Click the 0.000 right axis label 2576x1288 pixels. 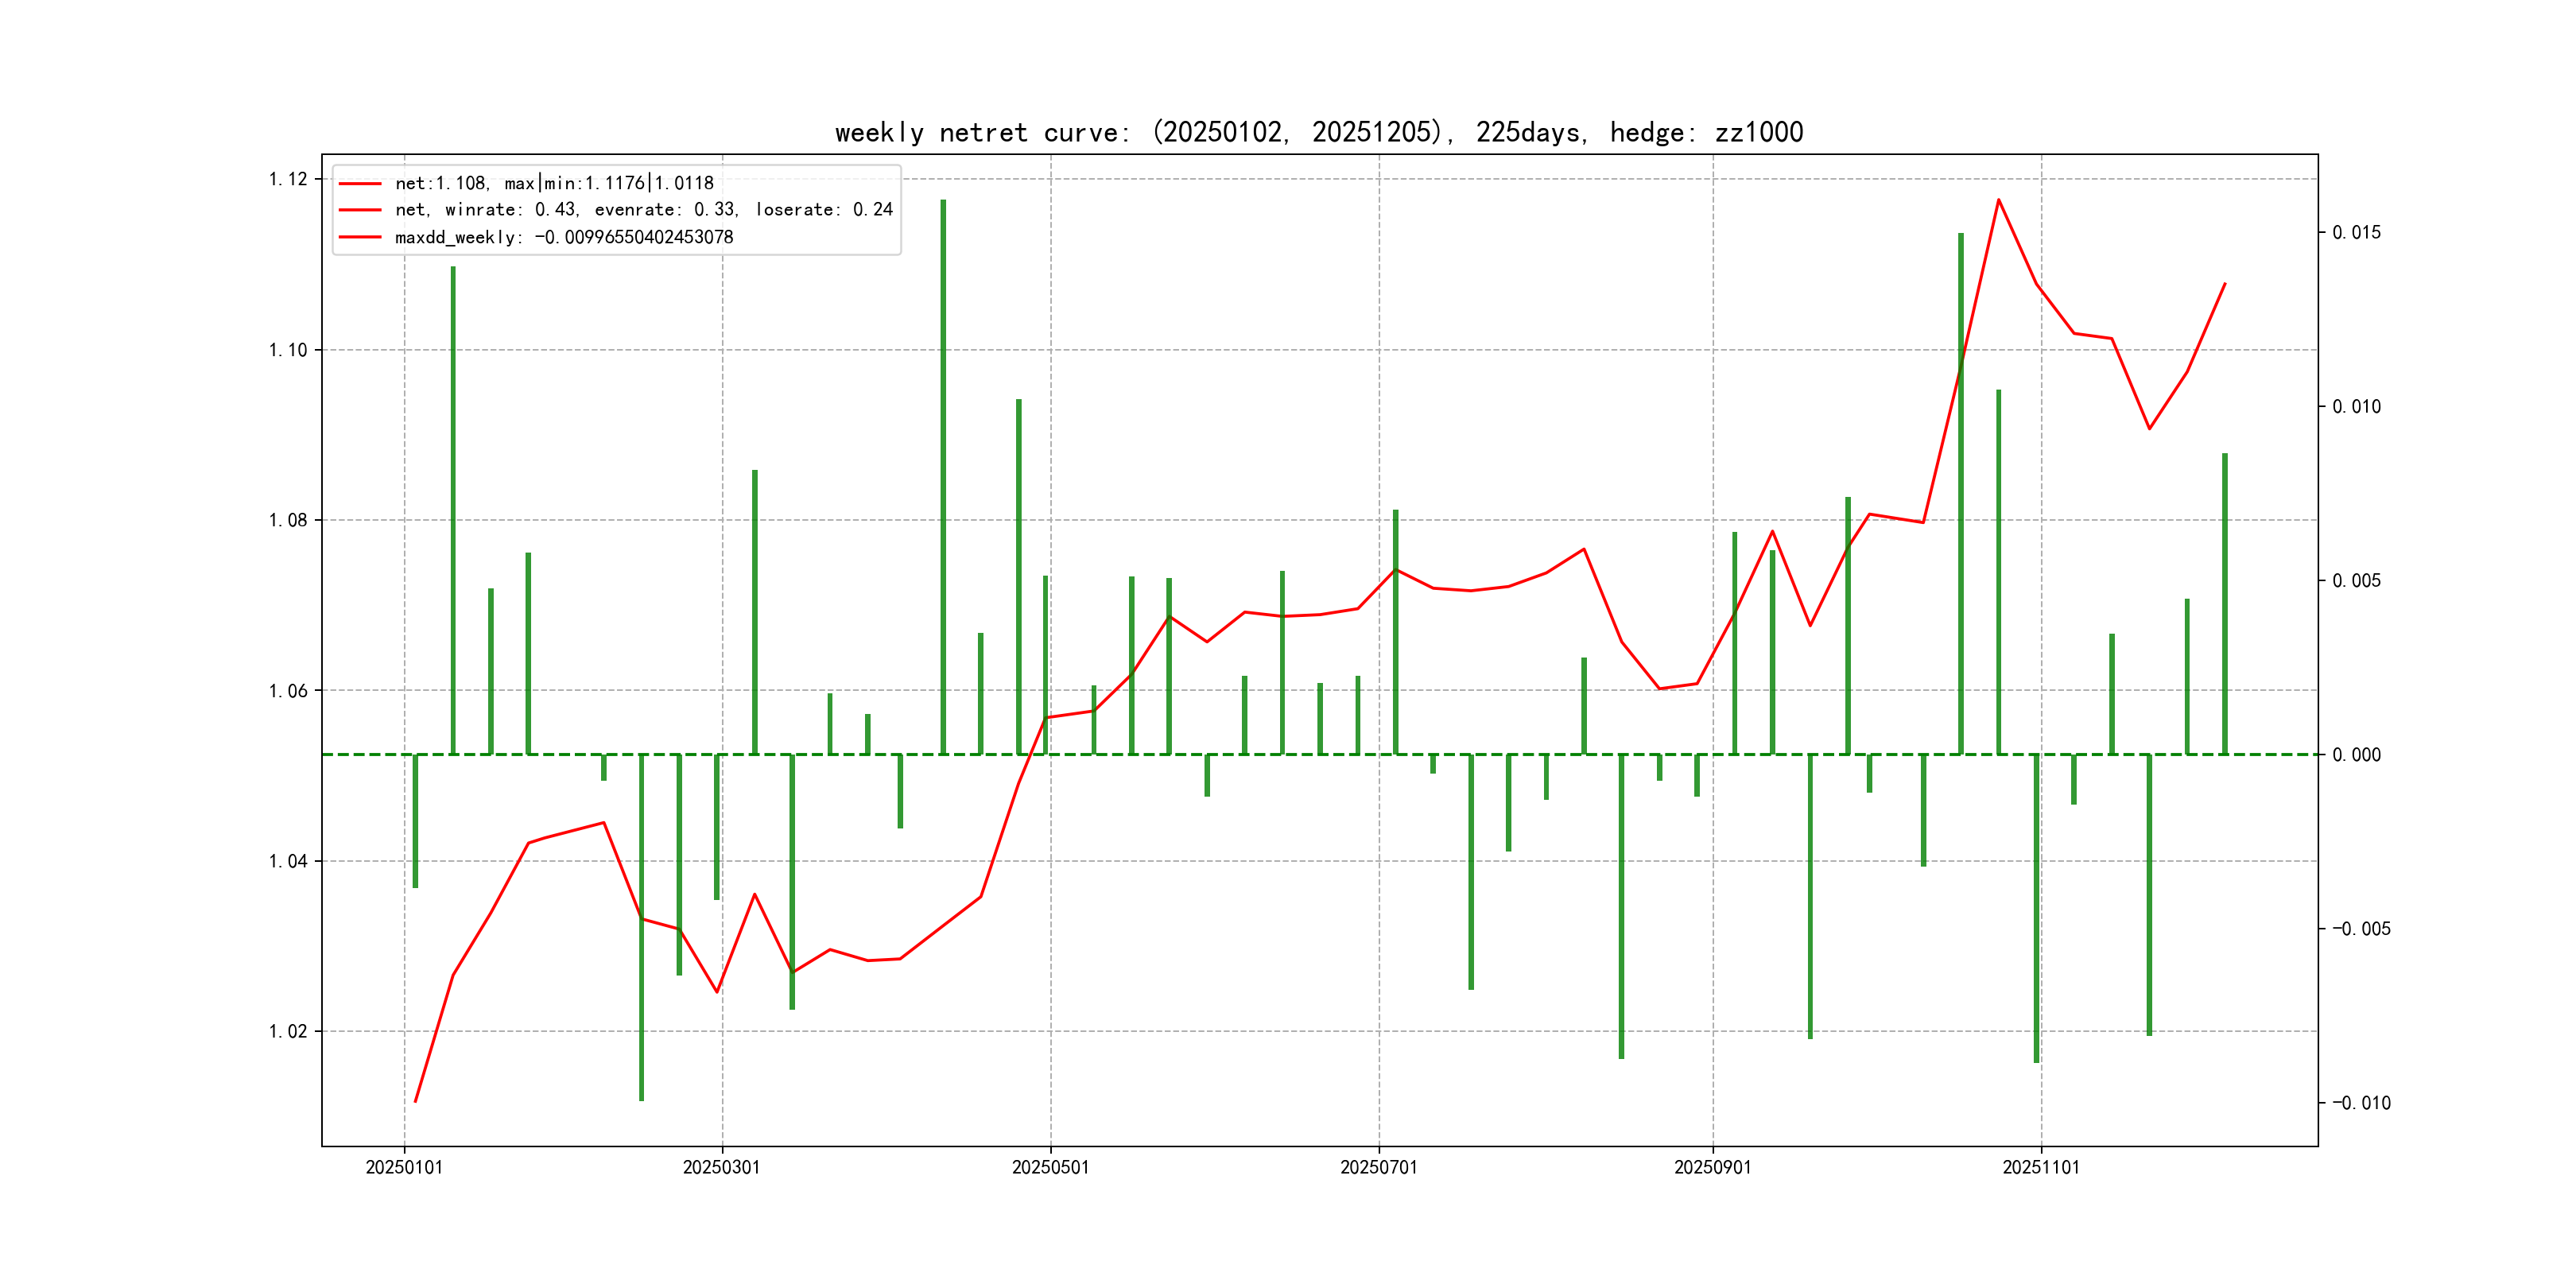2356,755
